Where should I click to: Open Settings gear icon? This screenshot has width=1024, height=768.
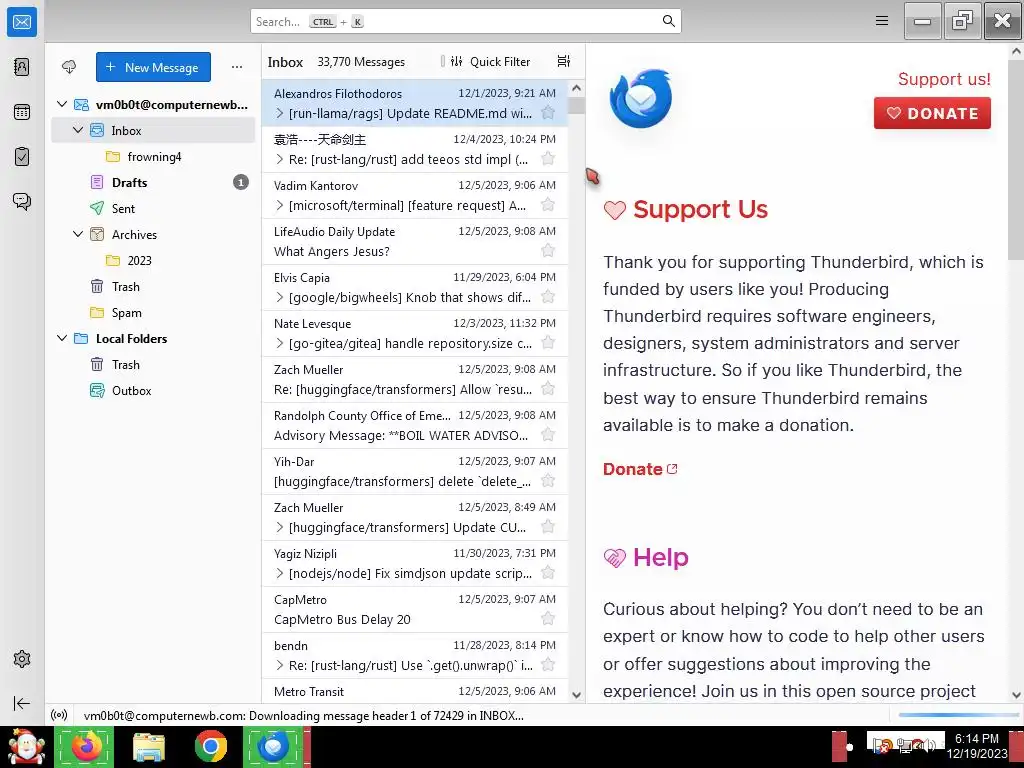tap(22, 659)
